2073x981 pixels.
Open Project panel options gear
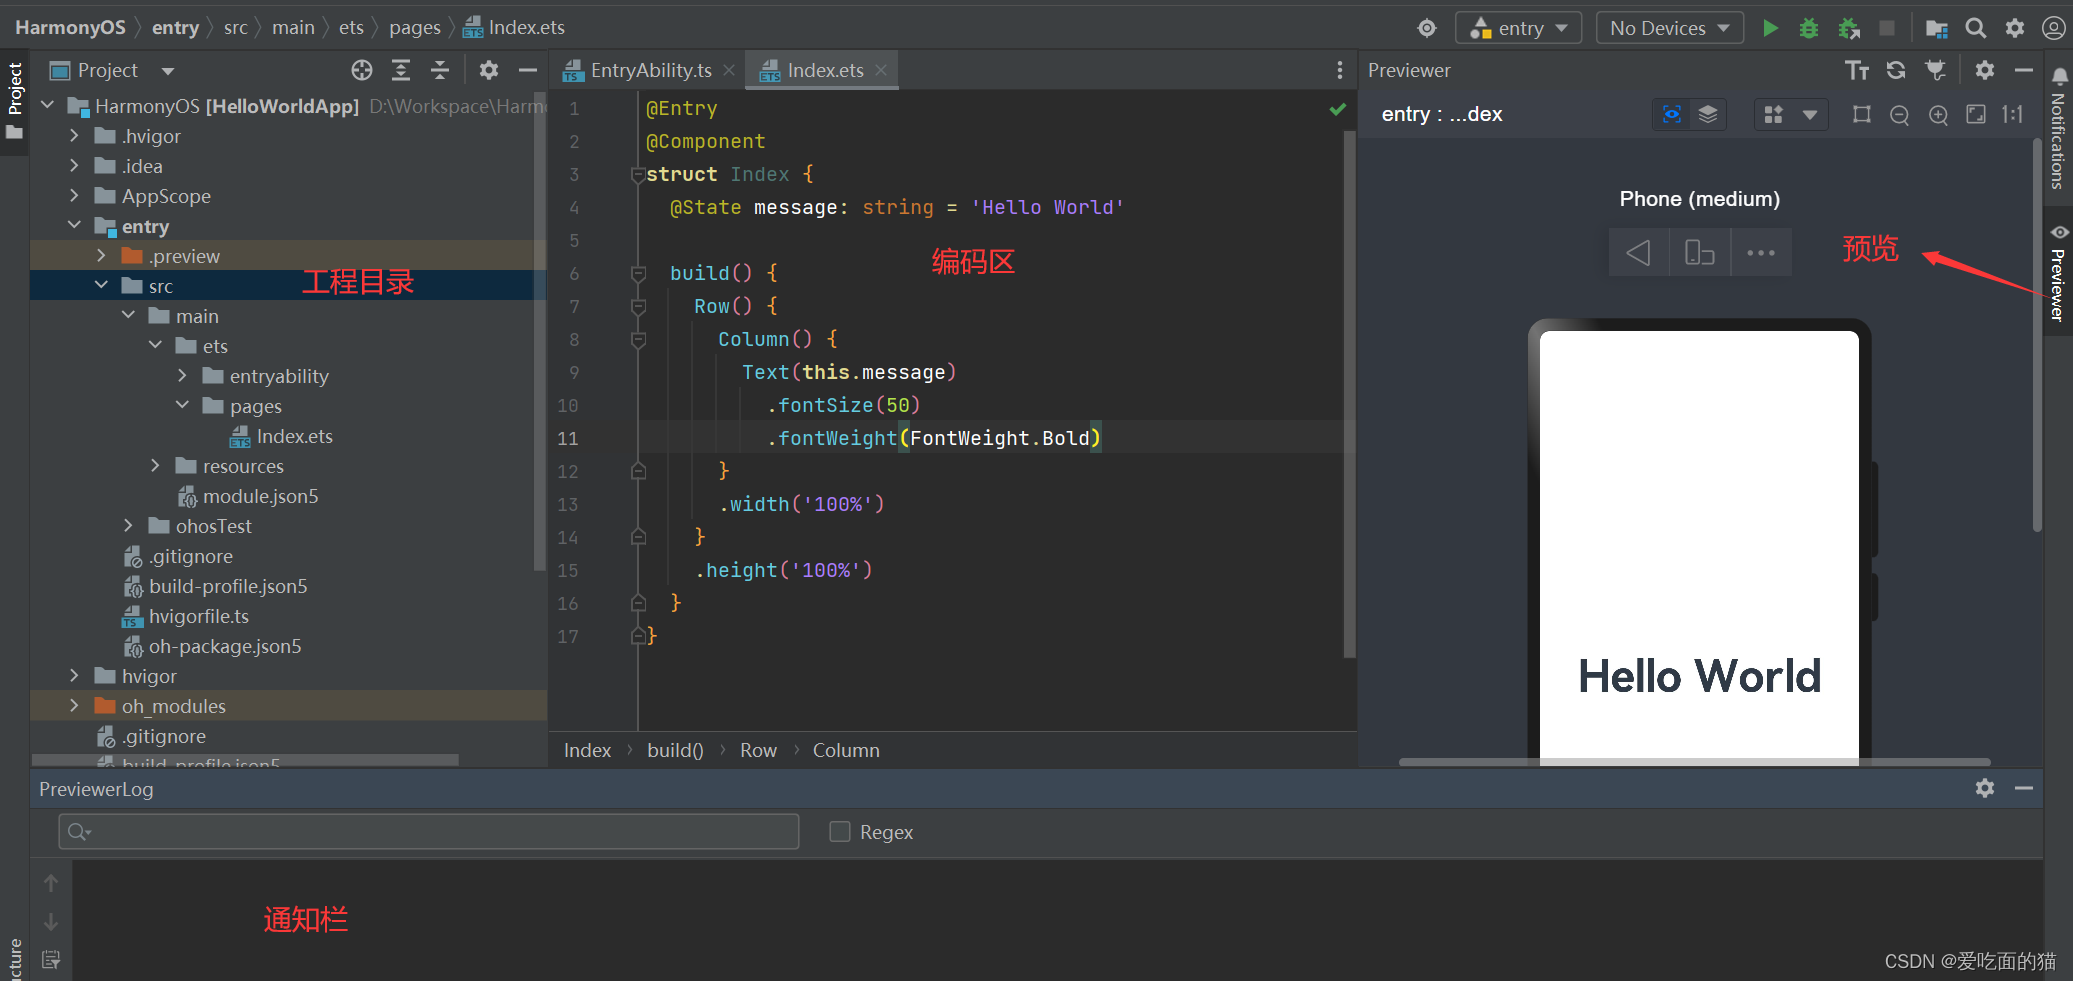488,70
